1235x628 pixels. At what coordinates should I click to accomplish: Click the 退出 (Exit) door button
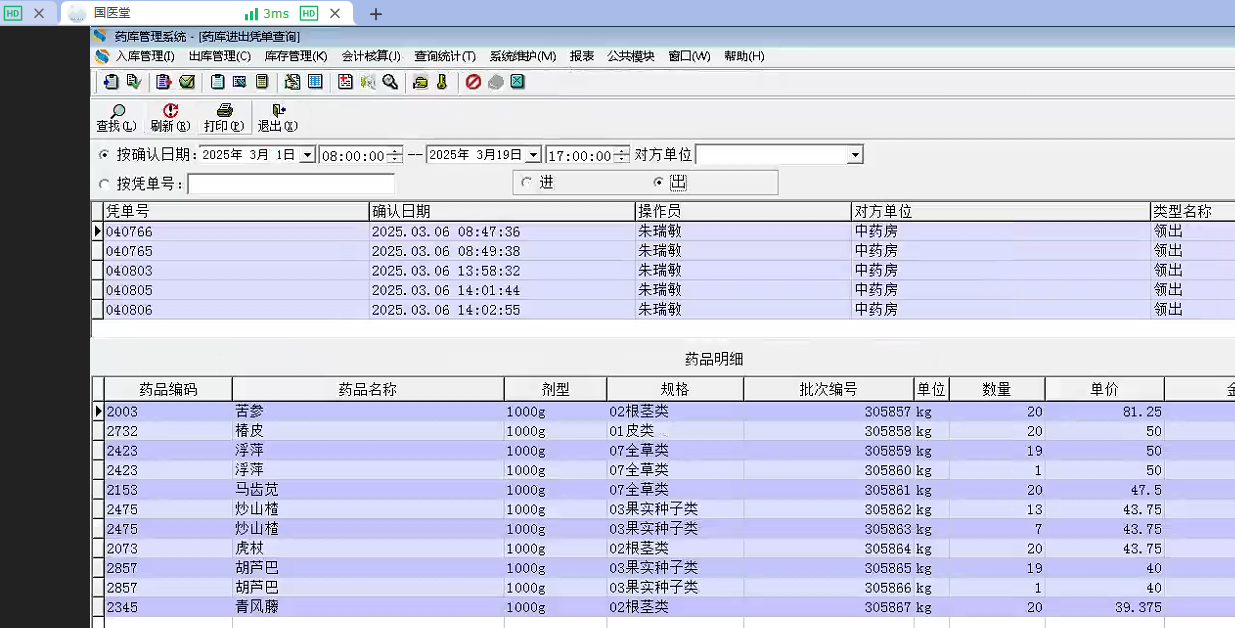(x=277, y=118)
